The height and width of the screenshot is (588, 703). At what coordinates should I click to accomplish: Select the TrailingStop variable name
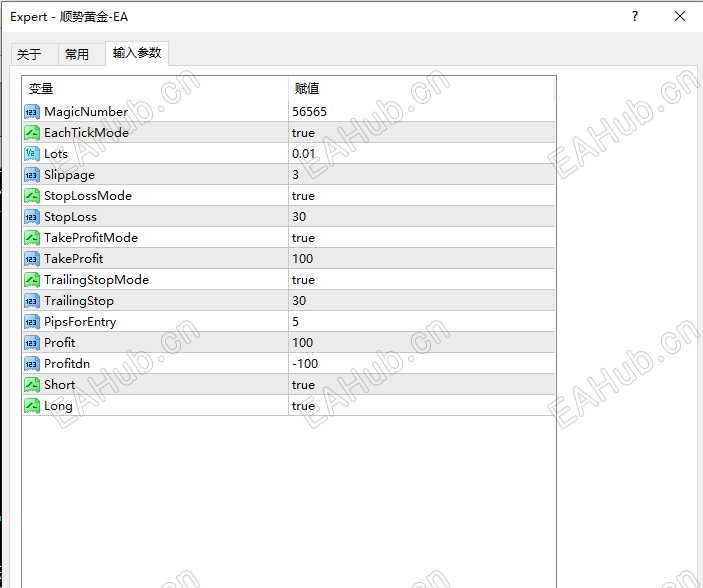click(x=79, y=301)
